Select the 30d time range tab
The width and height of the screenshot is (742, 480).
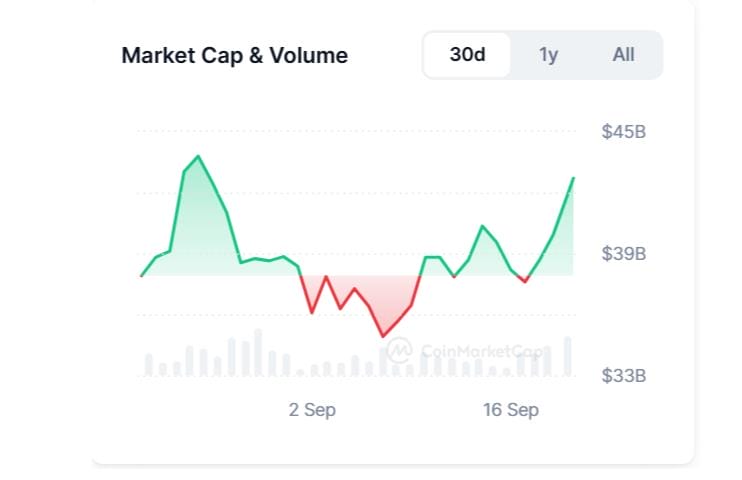point(467,55)
